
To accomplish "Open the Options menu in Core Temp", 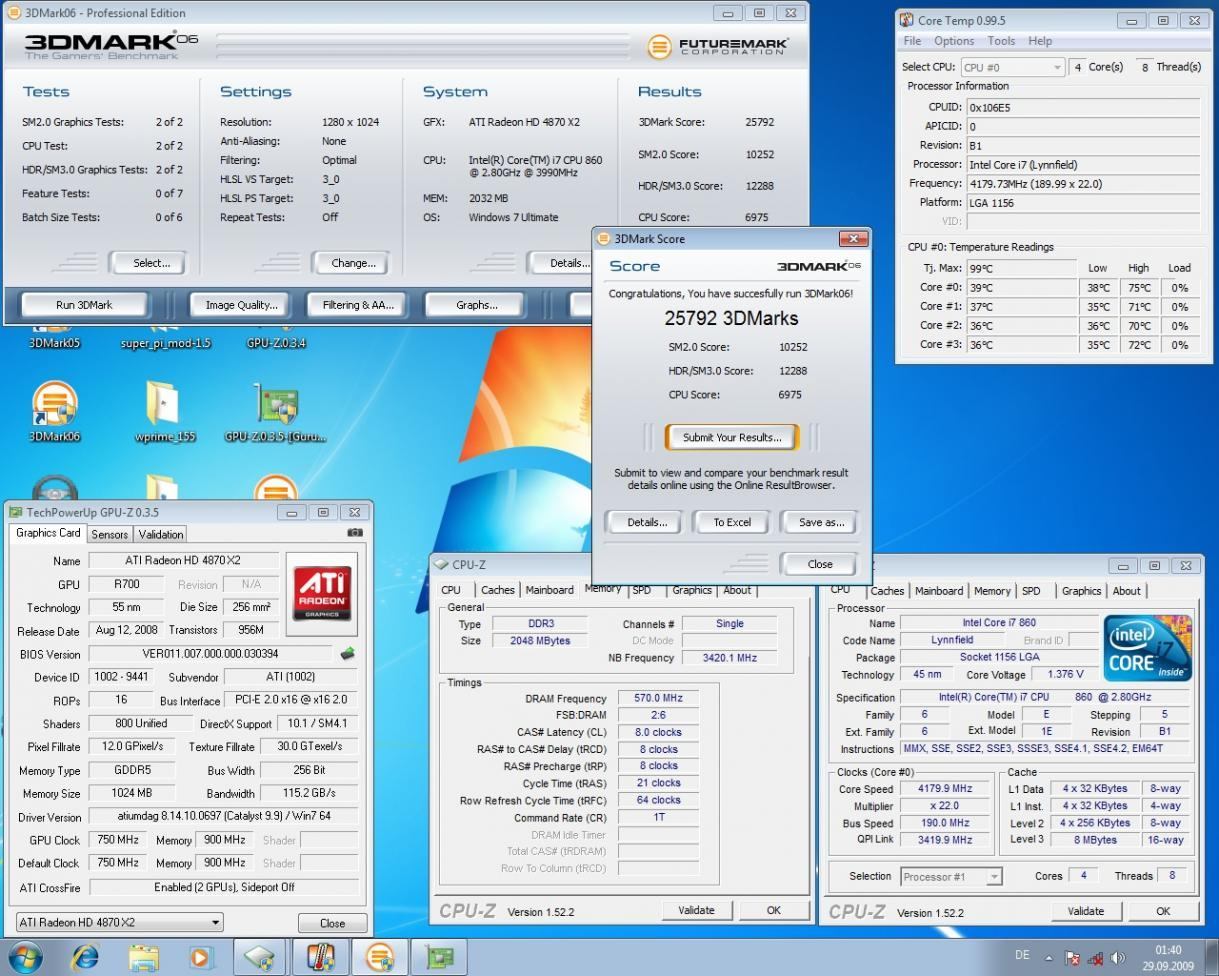I will pyautogui.click(x=953, y=41).
